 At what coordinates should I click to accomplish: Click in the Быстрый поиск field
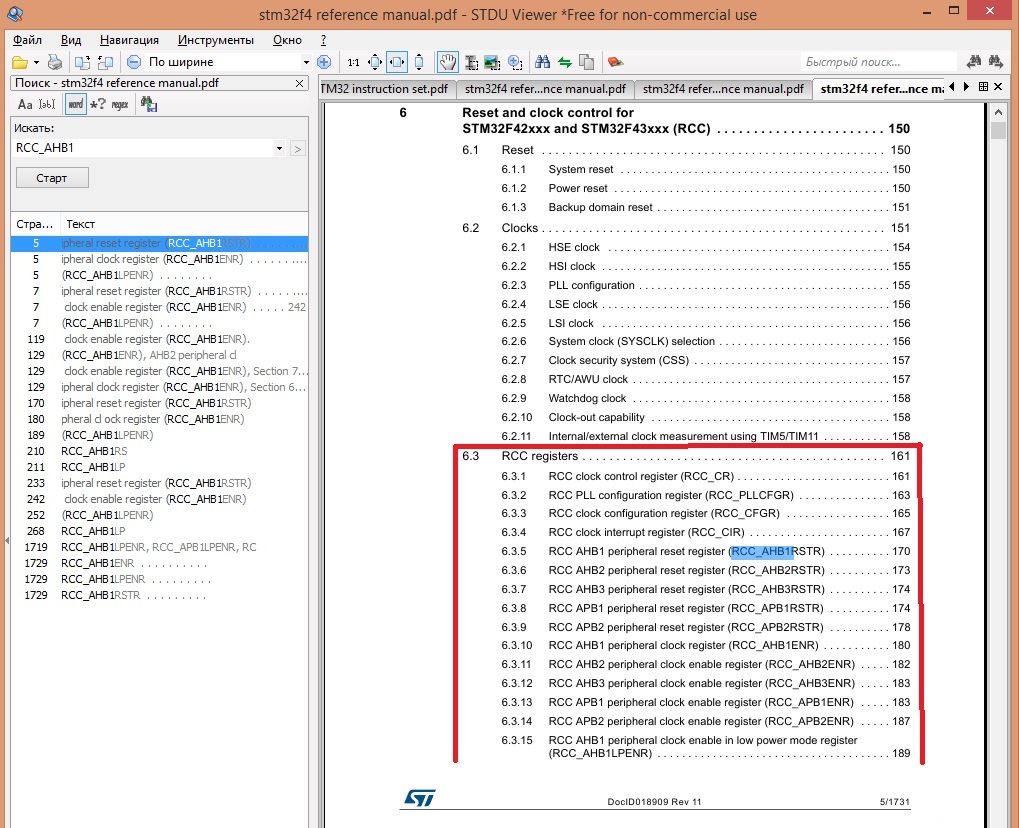coord(878,62)
